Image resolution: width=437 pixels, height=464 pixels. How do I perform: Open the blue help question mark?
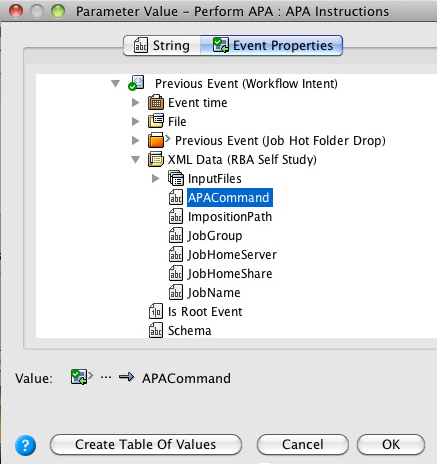(x=25, y=445)
